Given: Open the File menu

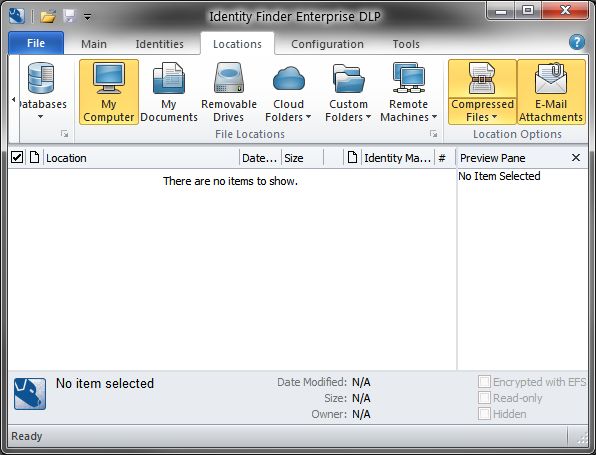Looking at the screenshot, I should click(36, 43).
